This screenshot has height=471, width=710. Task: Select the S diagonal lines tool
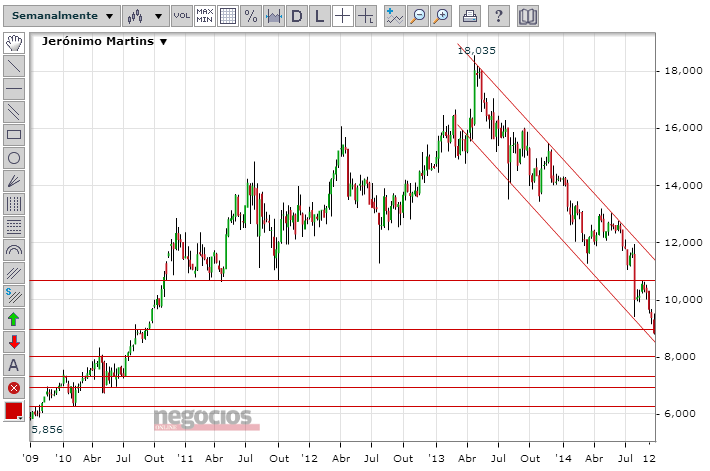pyautogui.click(x=14, y=296)
